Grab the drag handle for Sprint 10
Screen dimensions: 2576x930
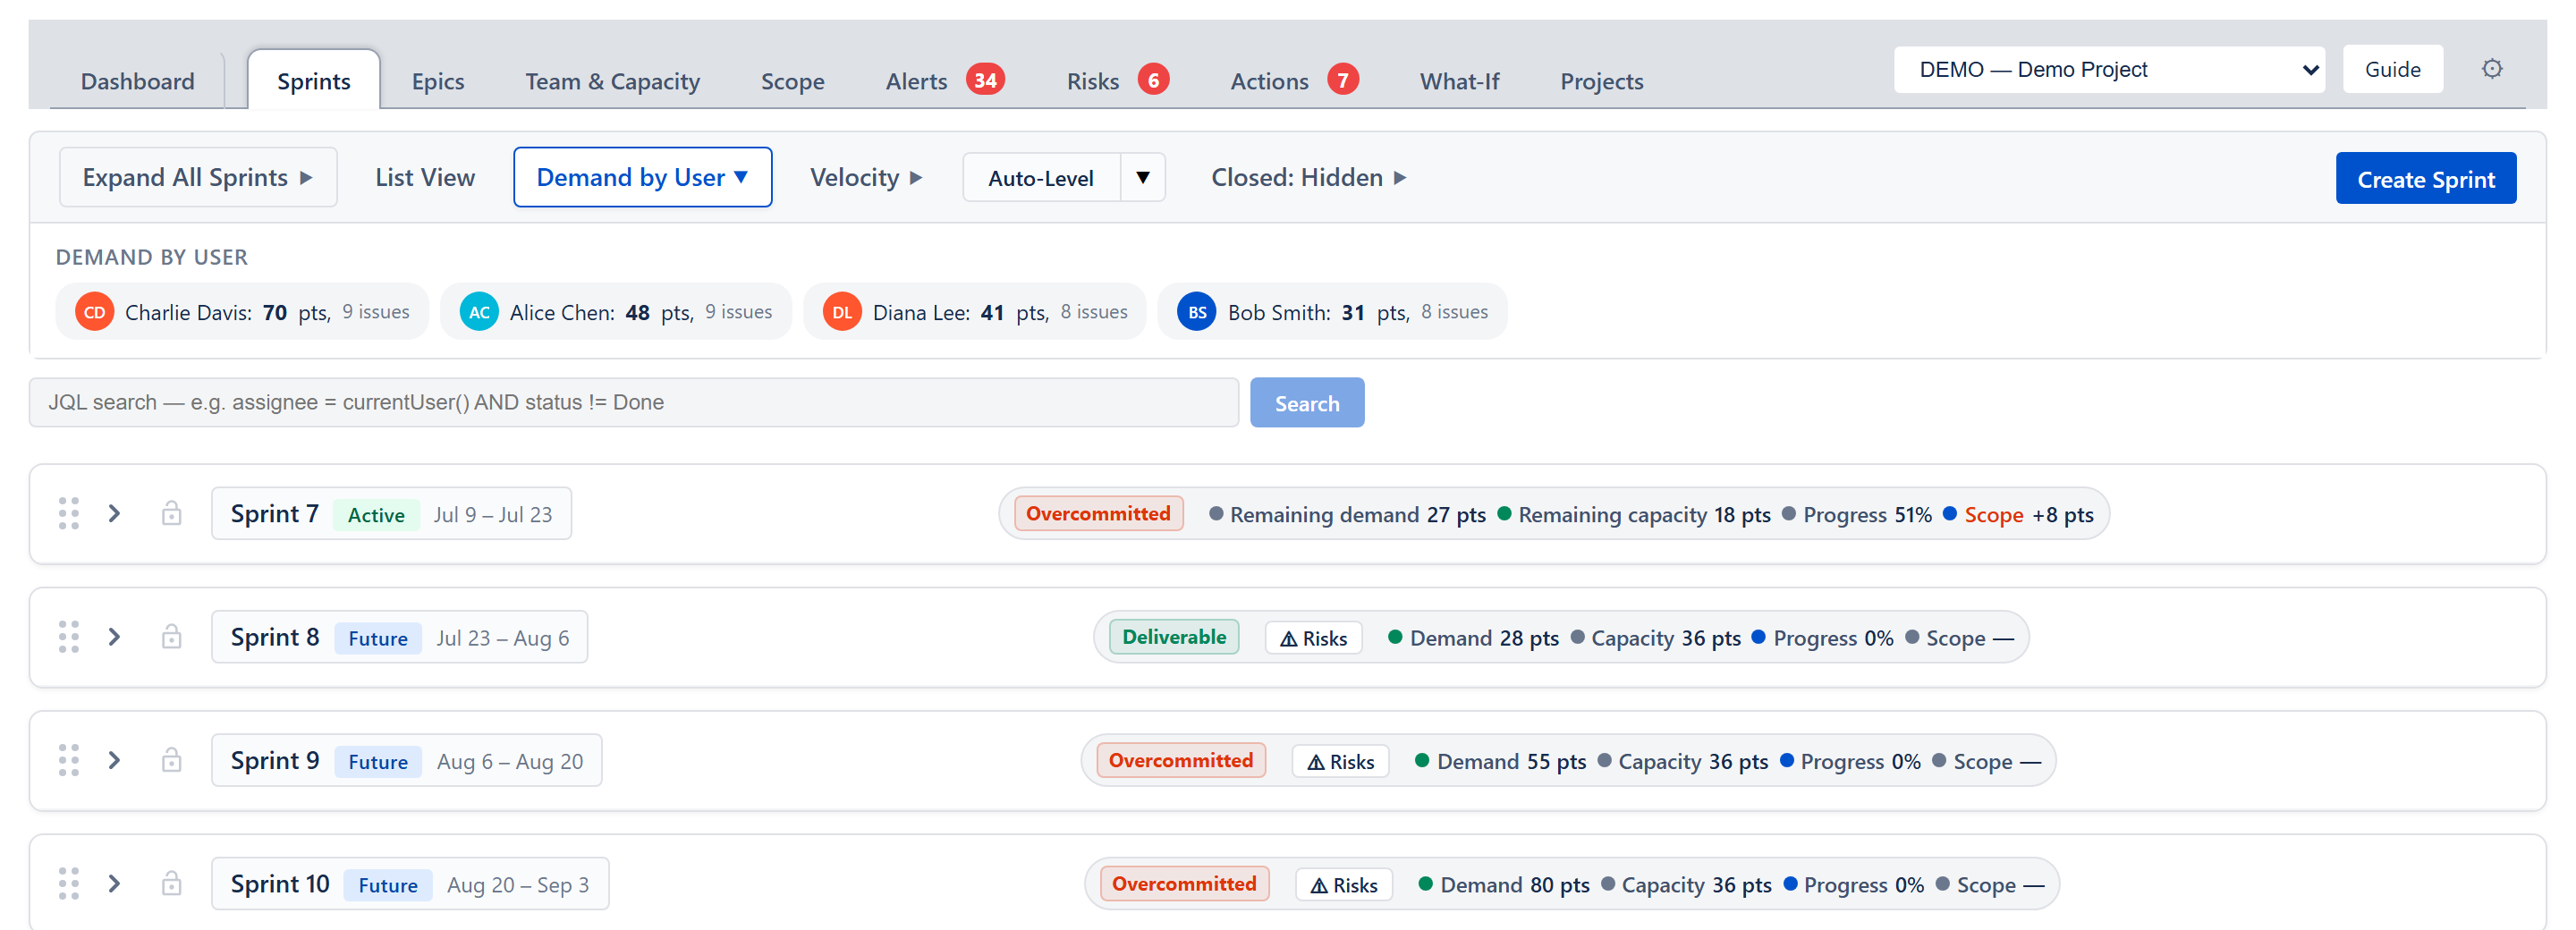[x=68, y=884]
